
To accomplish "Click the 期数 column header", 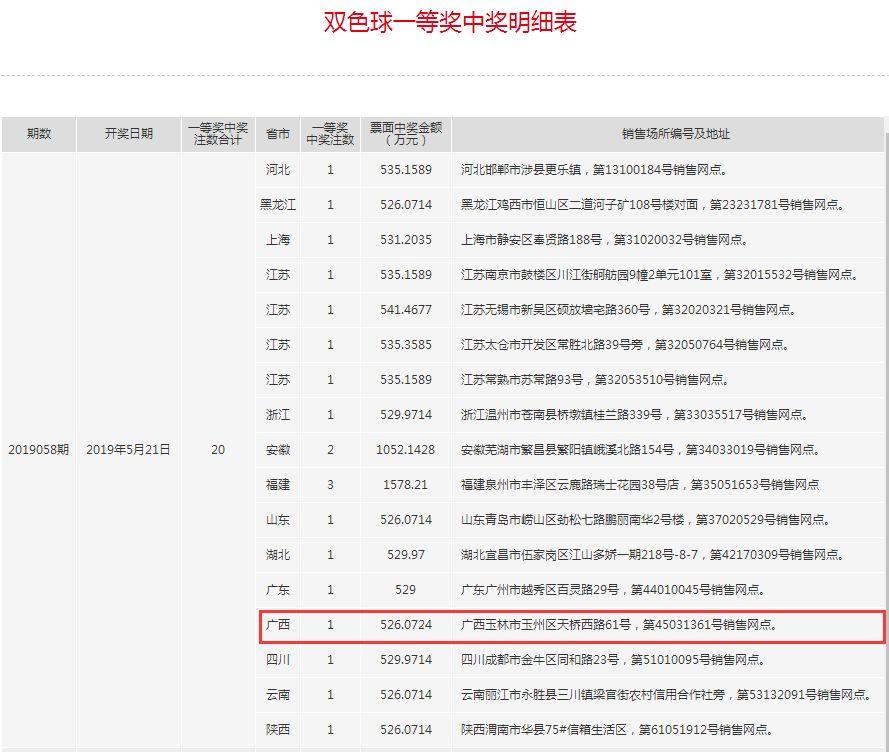I will [39, 134].
